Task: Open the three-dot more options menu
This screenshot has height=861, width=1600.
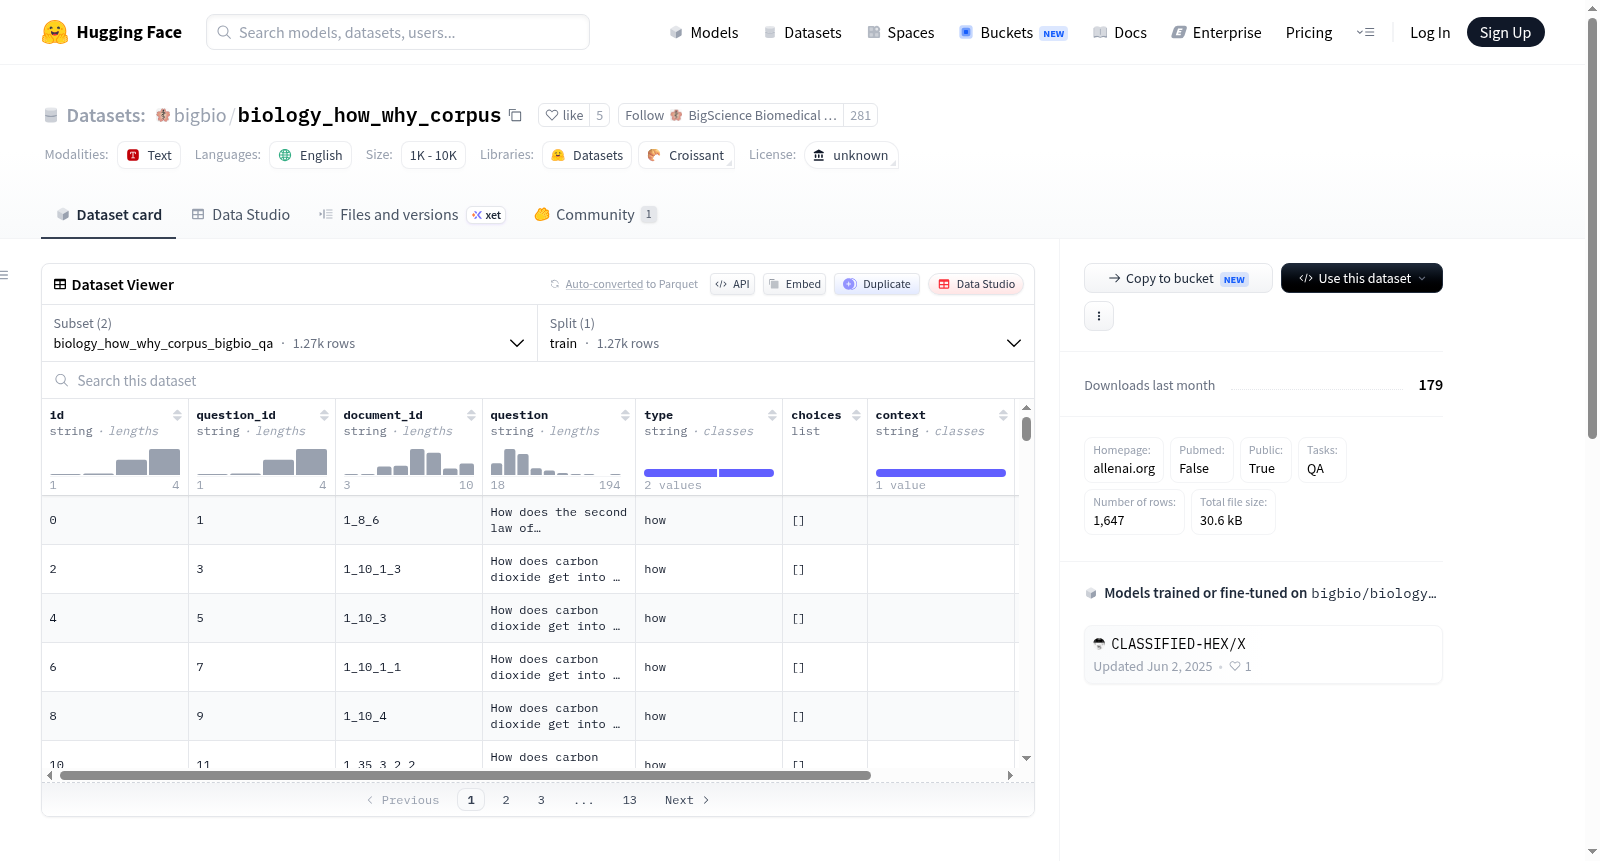Action: 1099,316
